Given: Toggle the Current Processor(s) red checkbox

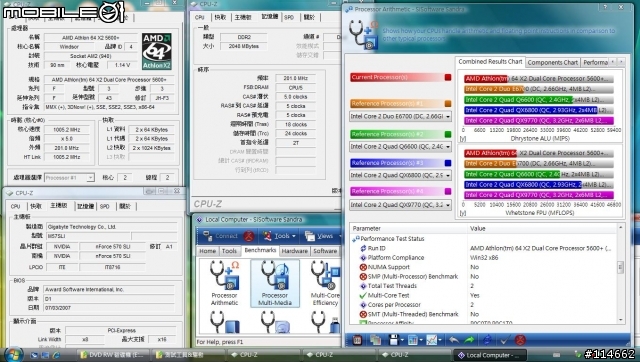Looking at the screenshot, I should (448, 77).
